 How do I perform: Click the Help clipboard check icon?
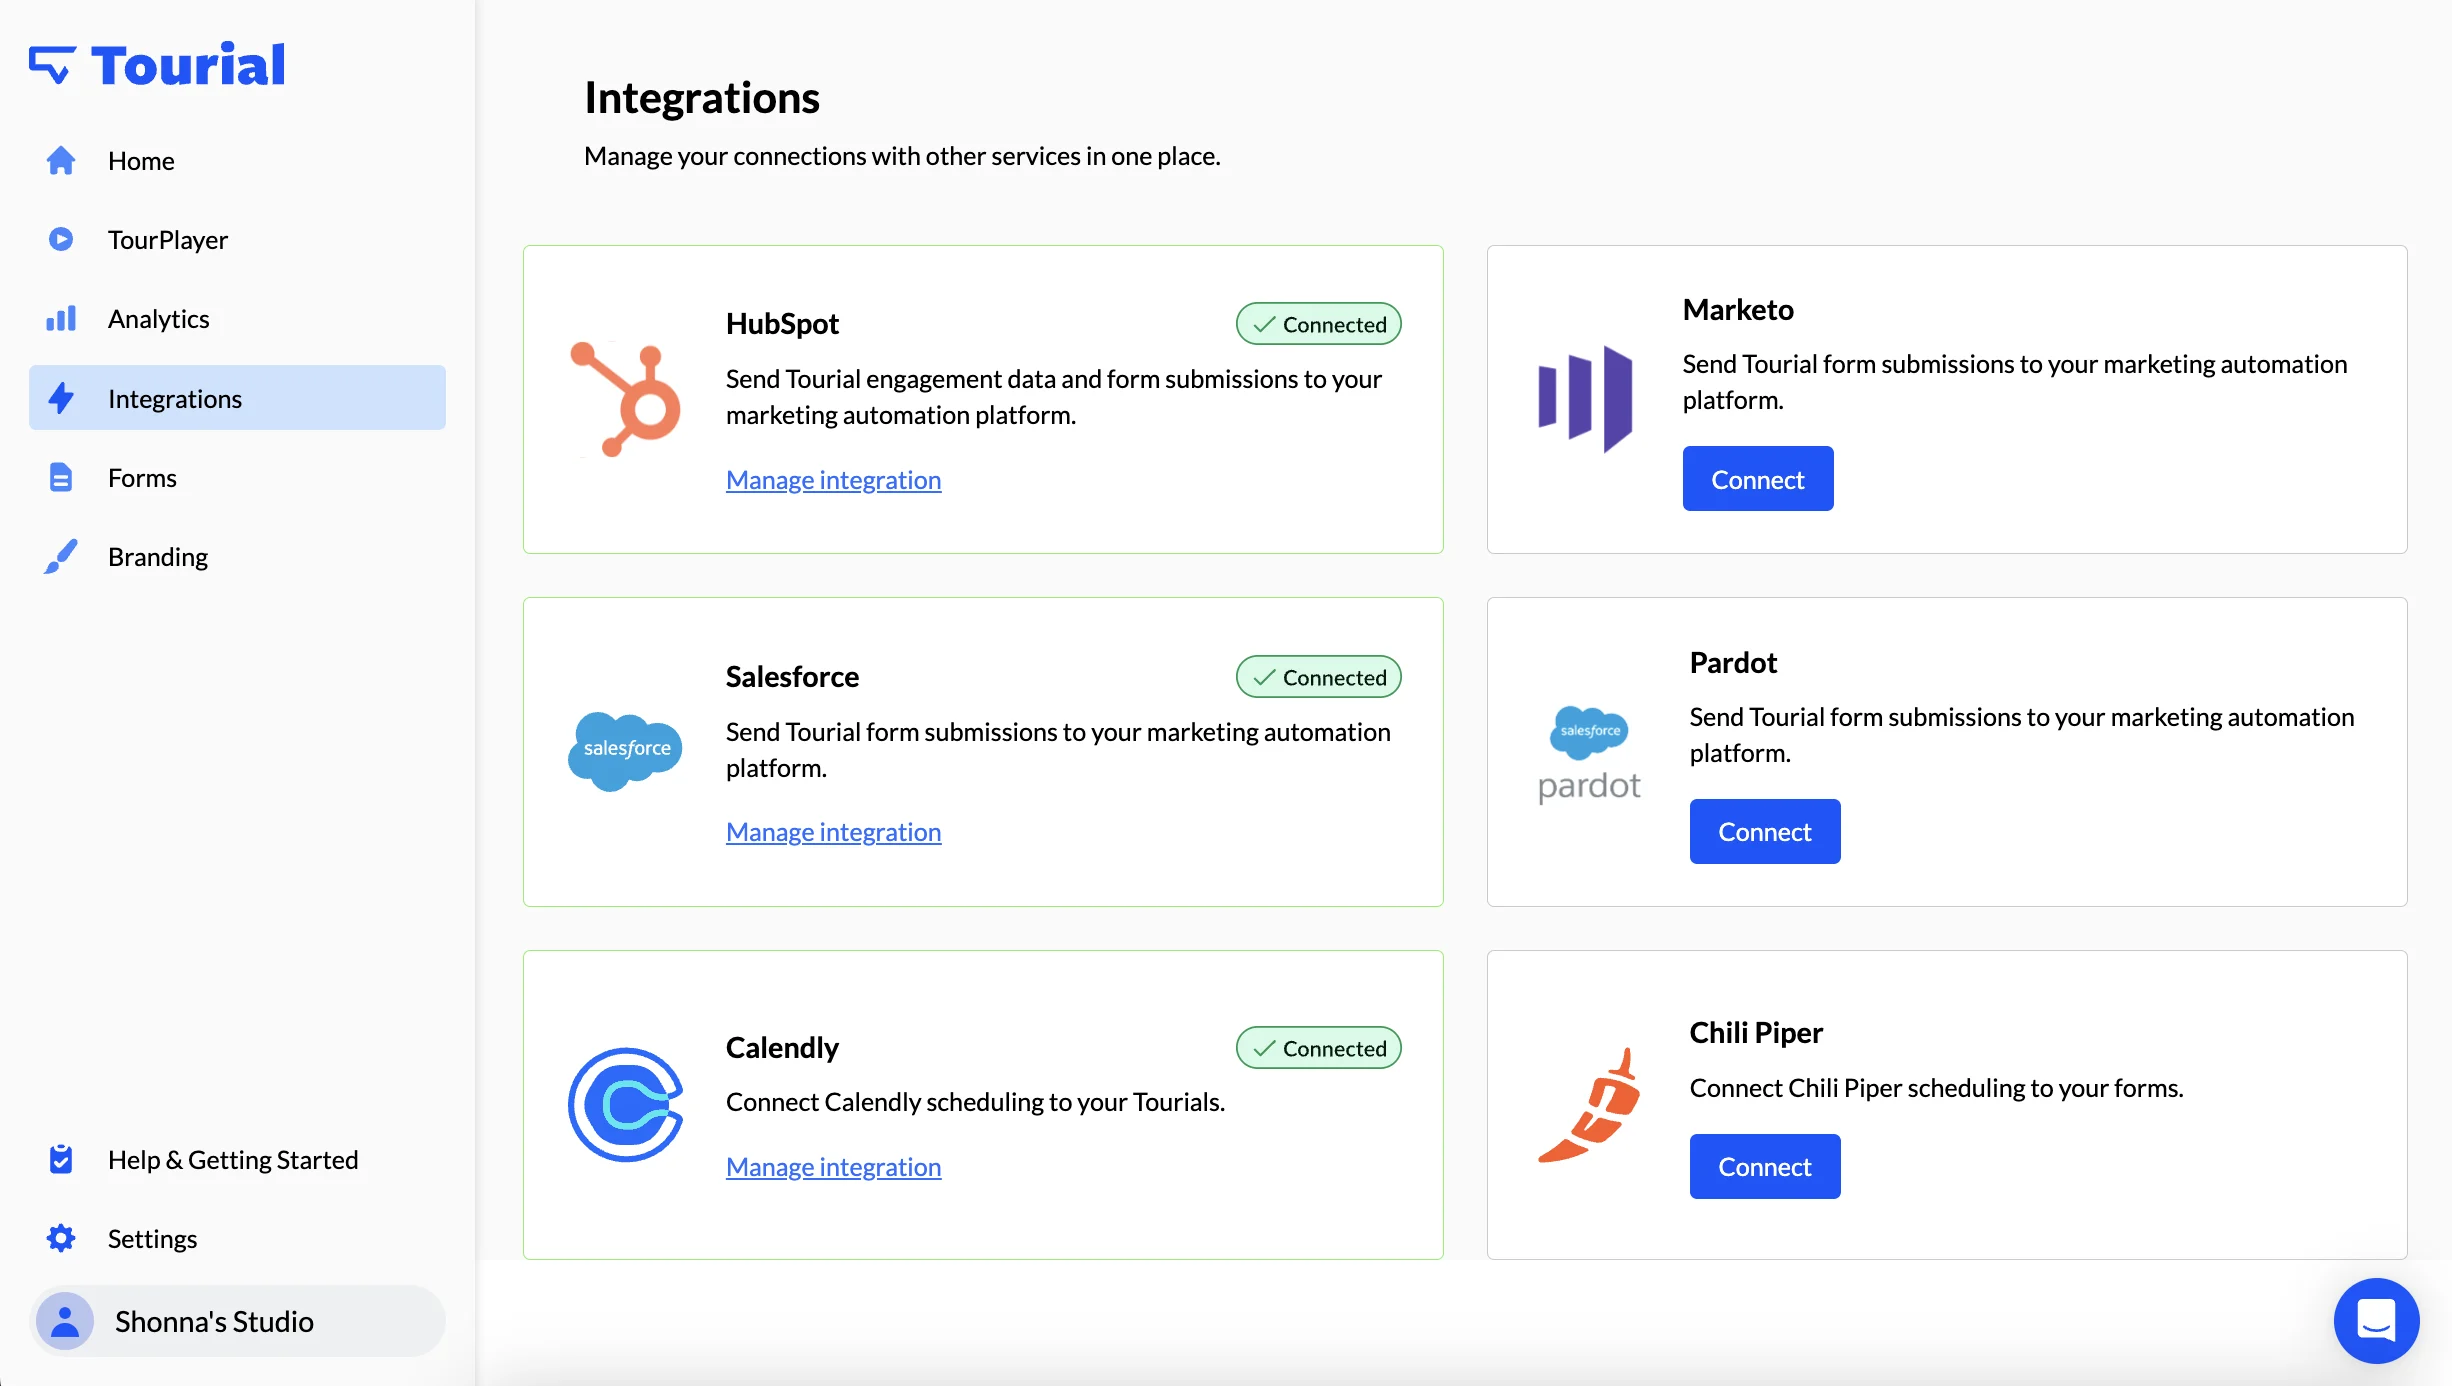(61, 1159)
